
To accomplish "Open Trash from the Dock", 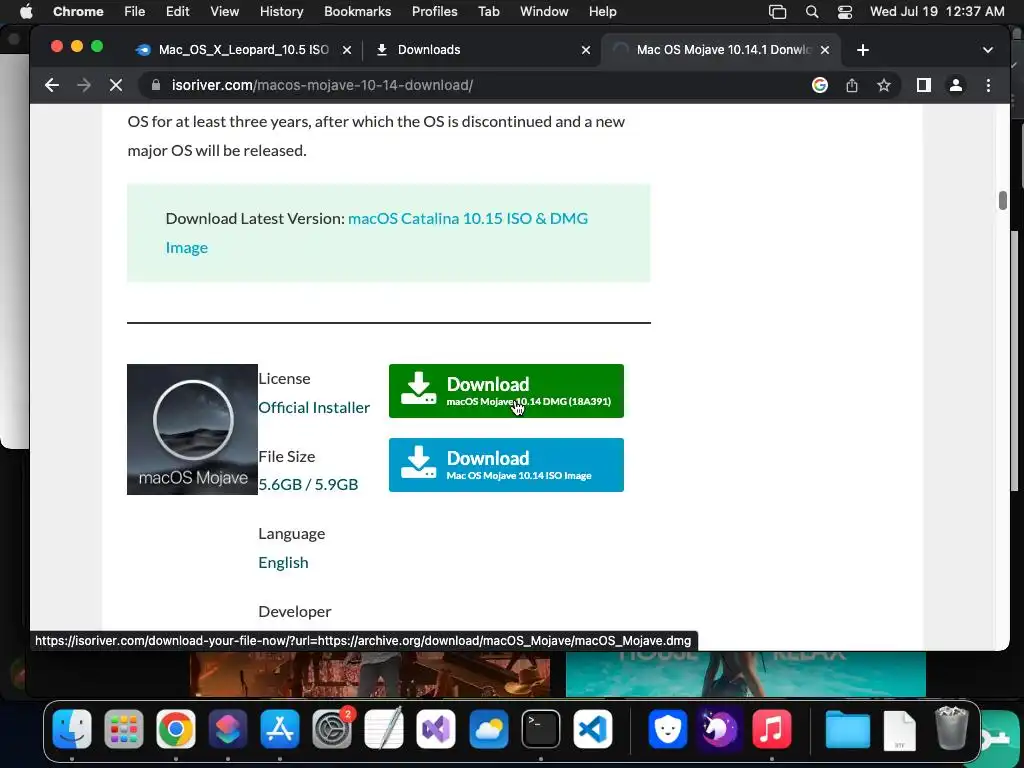I will [952, 729].
